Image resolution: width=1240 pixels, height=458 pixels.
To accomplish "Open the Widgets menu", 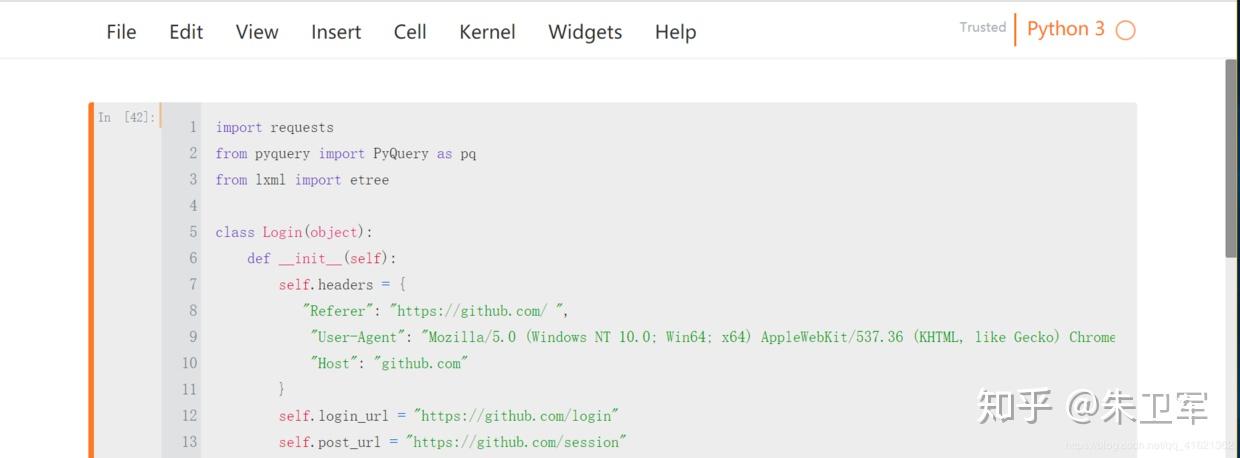I will pyautogui.click(x=585, y=32).
